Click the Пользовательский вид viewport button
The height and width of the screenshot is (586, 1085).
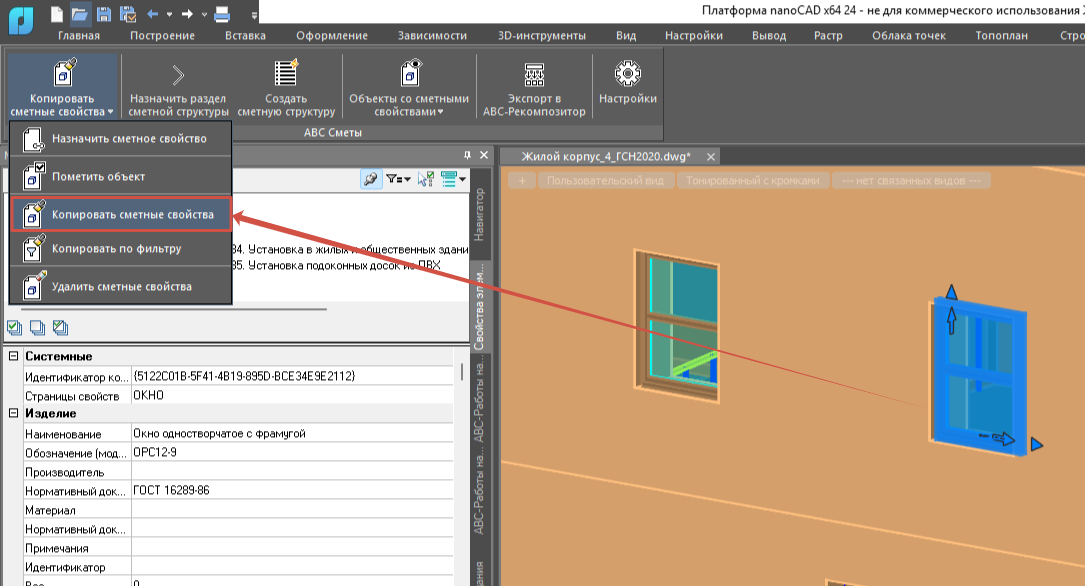605,181
